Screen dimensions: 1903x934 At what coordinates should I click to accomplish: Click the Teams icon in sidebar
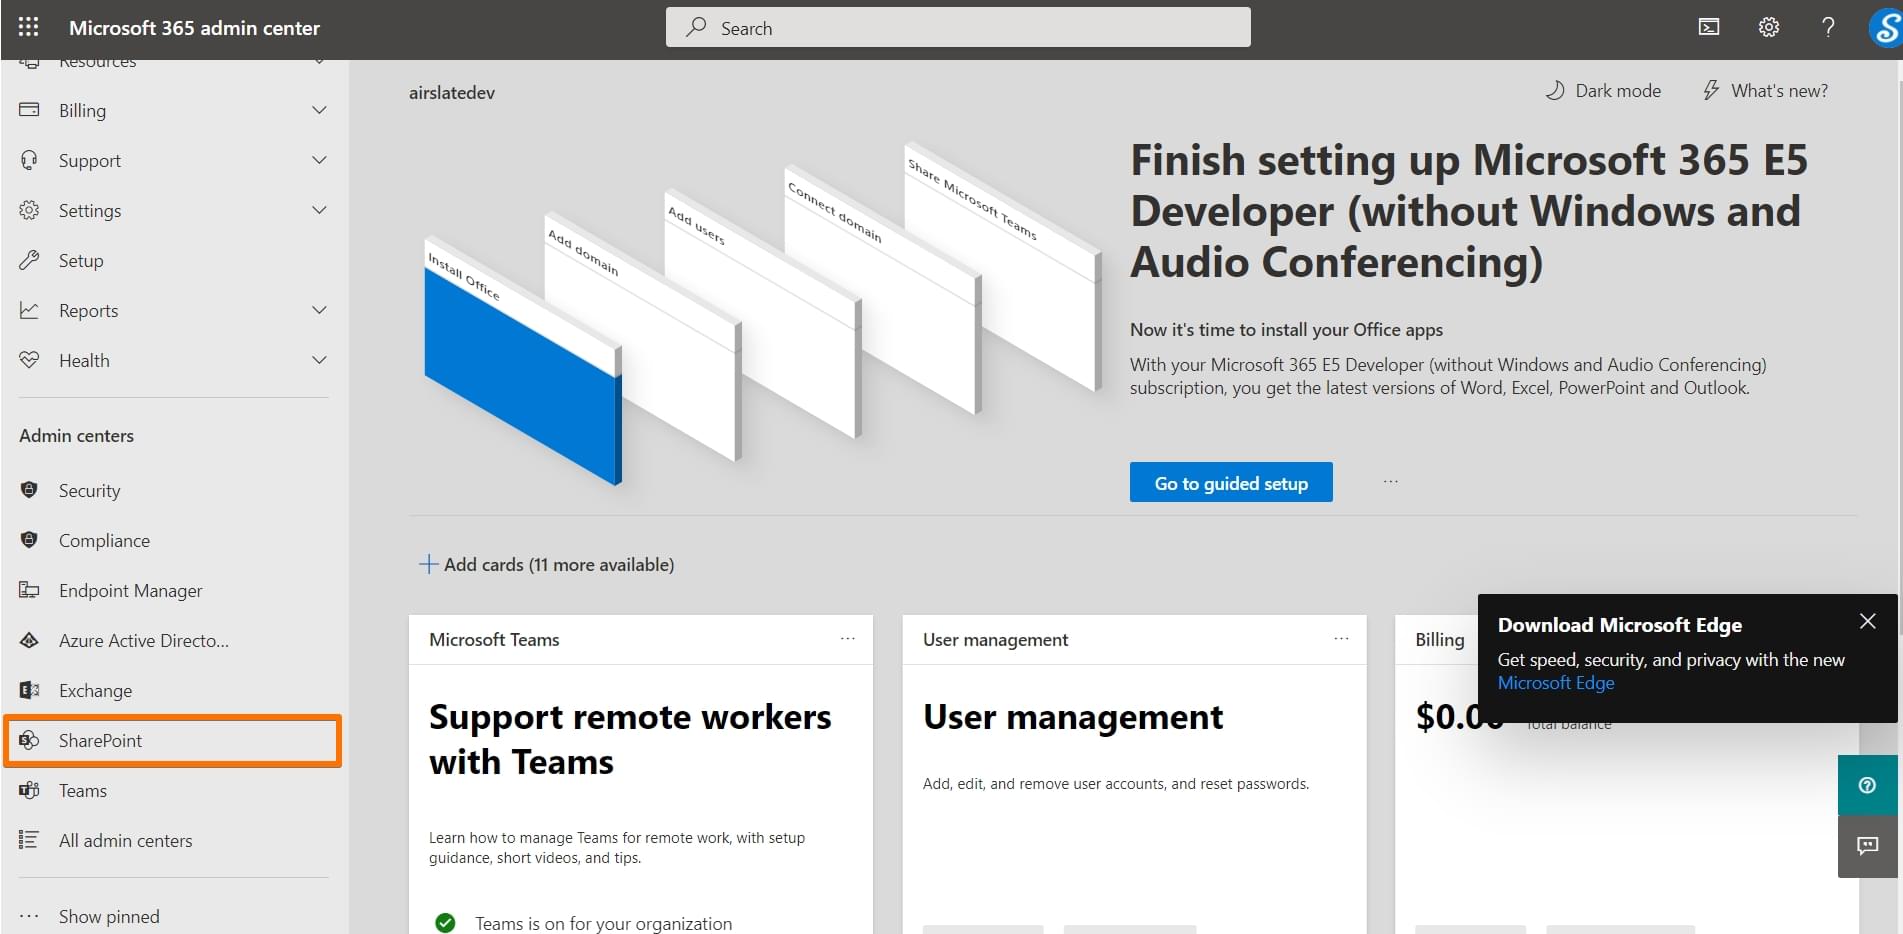pyautogui.click(x=29, y=790)
